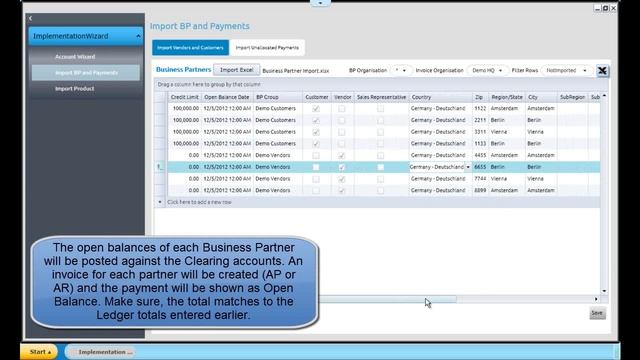The width and height of the screenshot is (640, 360).
Task: Open the Filter Rows NotImported dropdown
Action: click(x=566, y=70)
